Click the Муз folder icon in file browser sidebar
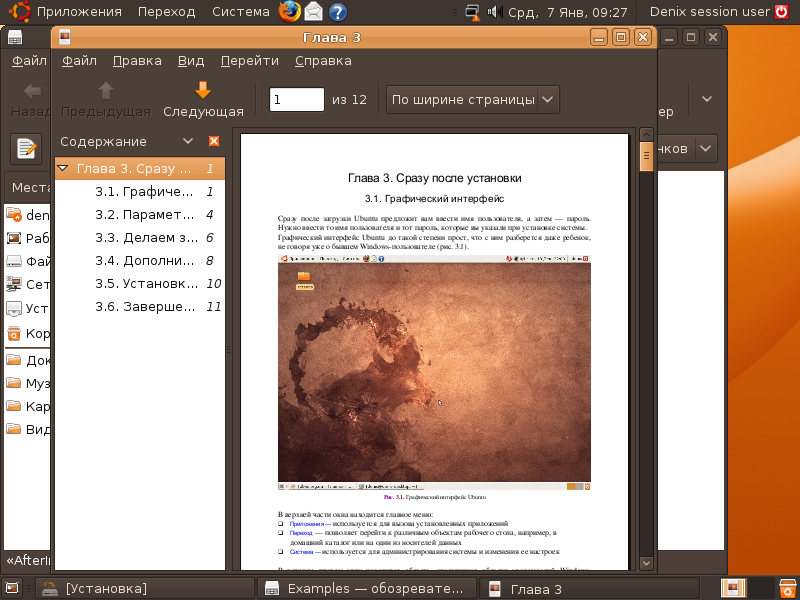This screenshot has height=600, width=800. (x=14, y=383)
